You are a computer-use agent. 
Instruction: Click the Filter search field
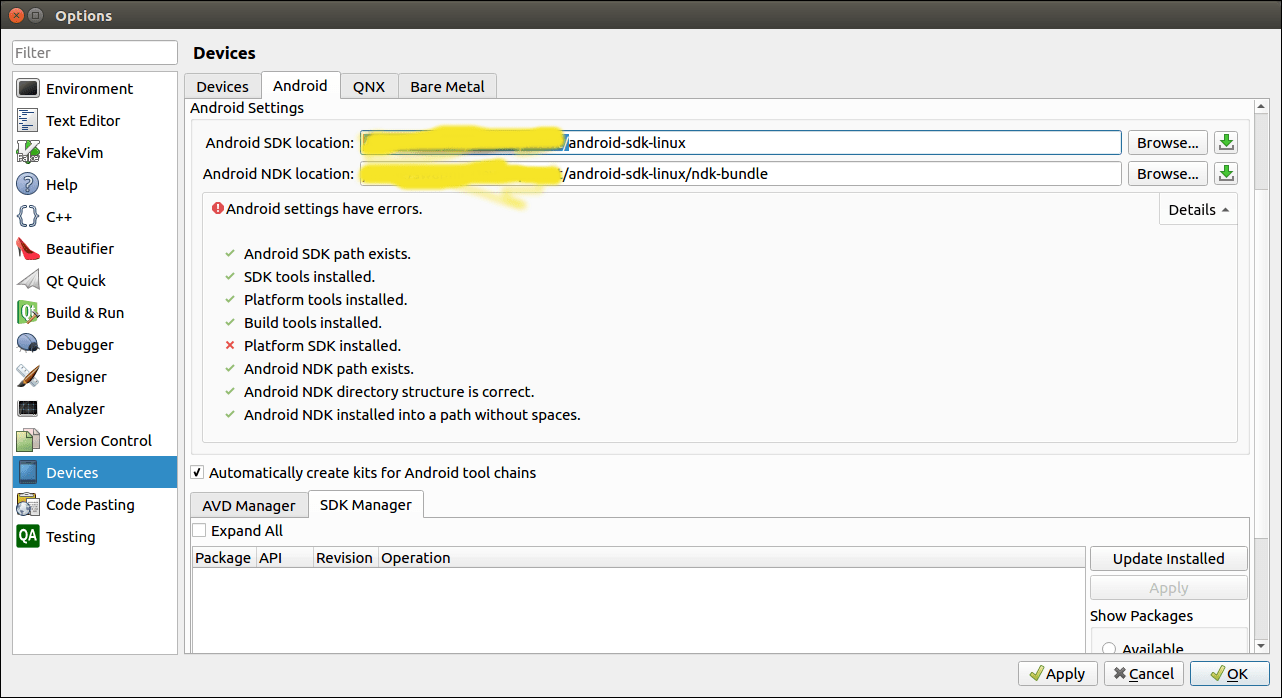coord(95,53)
